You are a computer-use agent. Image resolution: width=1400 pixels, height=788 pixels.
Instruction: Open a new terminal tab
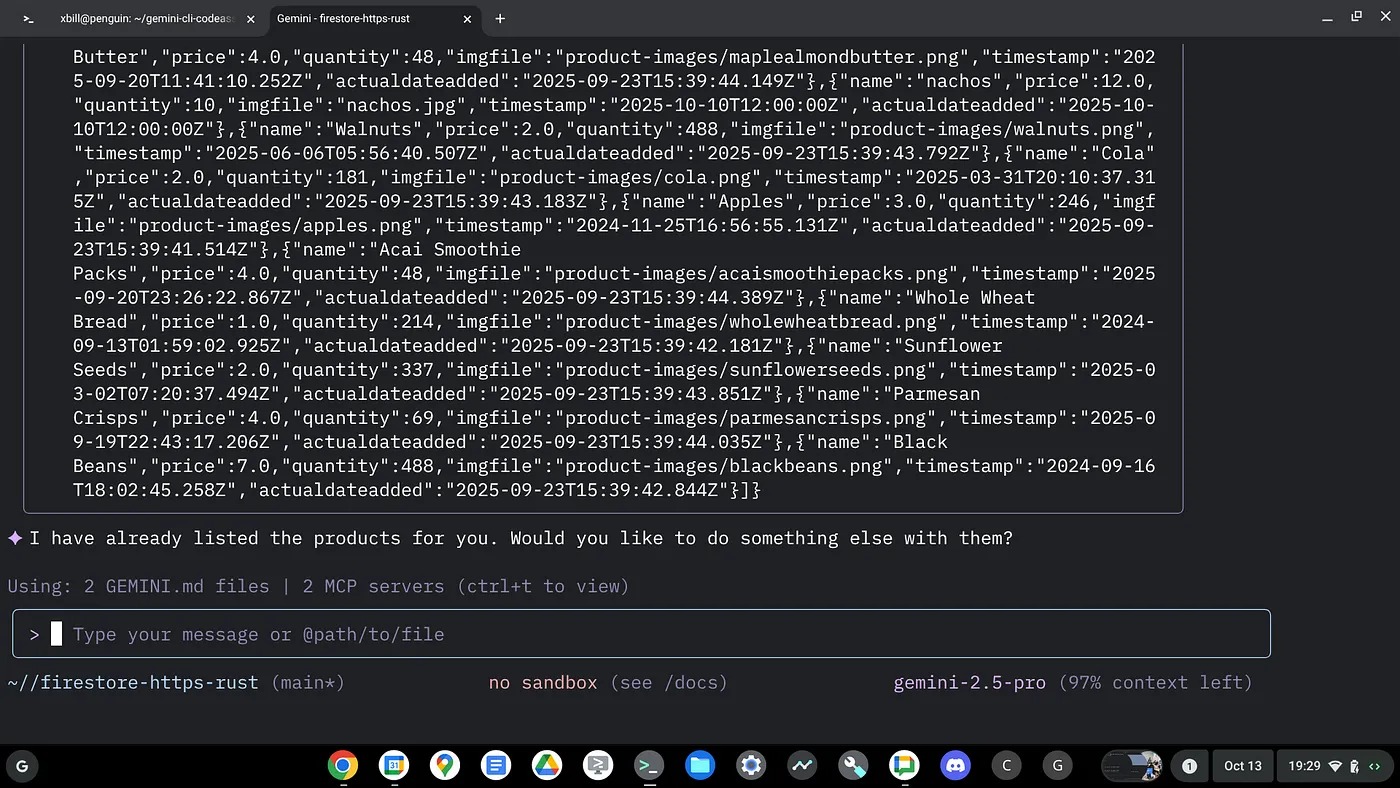pyautogui.click(x=500, y=19)
